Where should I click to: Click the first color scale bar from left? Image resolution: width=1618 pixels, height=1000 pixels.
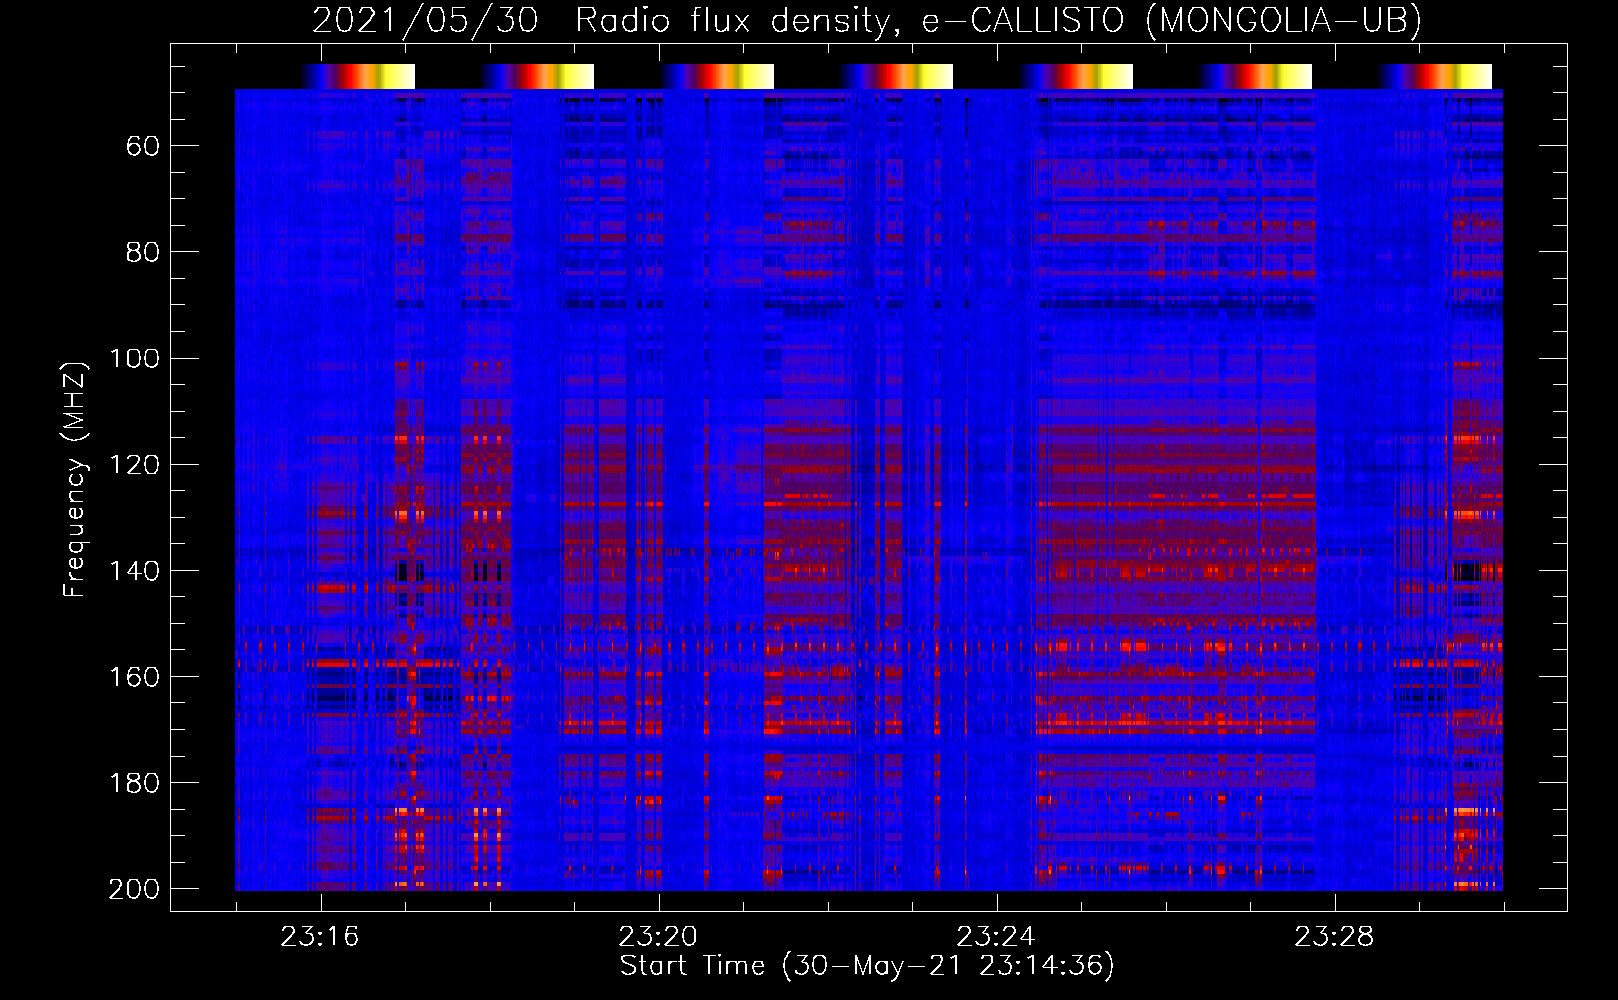pos(358,76)
